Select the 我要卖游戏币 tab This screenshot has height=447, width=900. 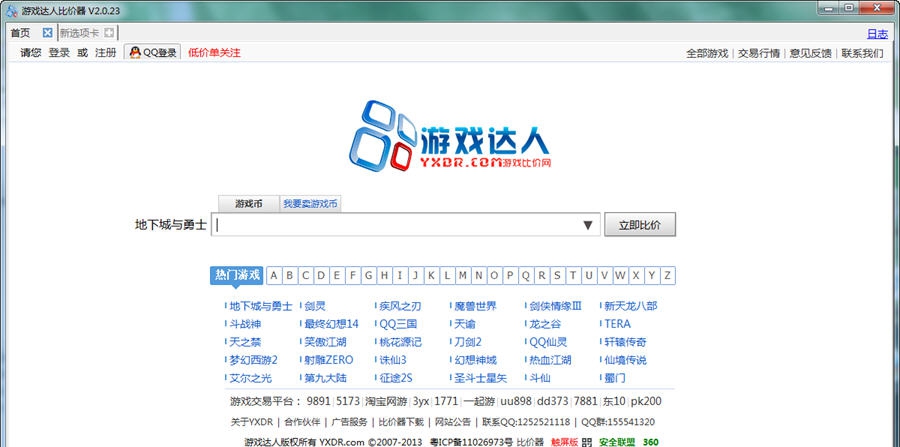tap(310, 204)
